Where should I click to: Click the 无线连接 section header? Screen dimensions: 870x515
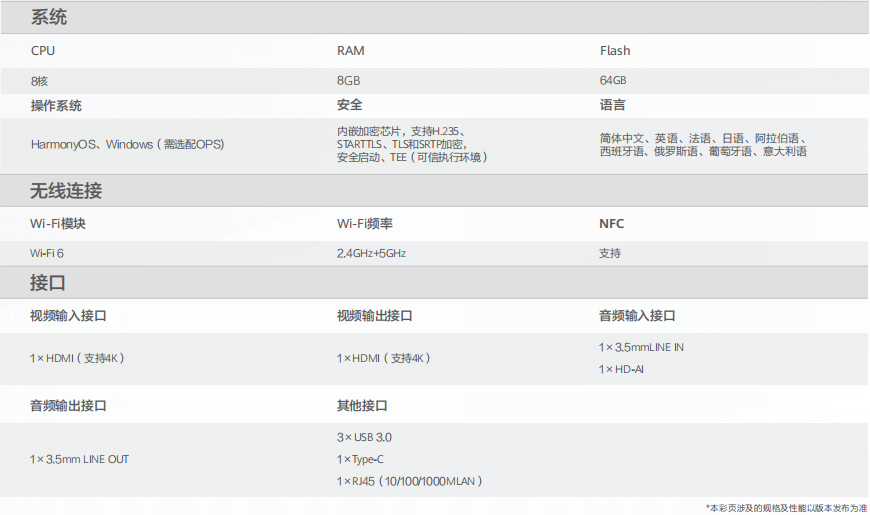pyautogui.click(x=66, y=191)
